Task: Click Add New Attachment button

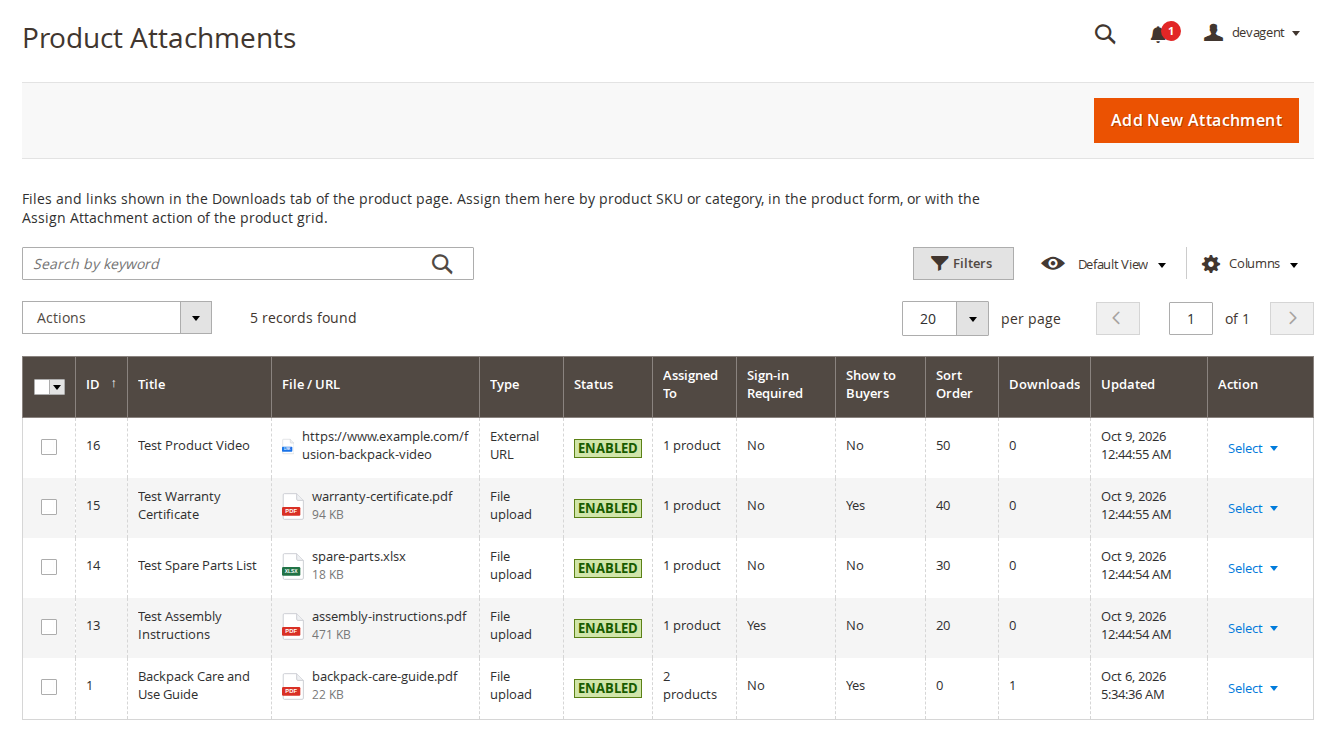Action: (x=1196, y=120)
